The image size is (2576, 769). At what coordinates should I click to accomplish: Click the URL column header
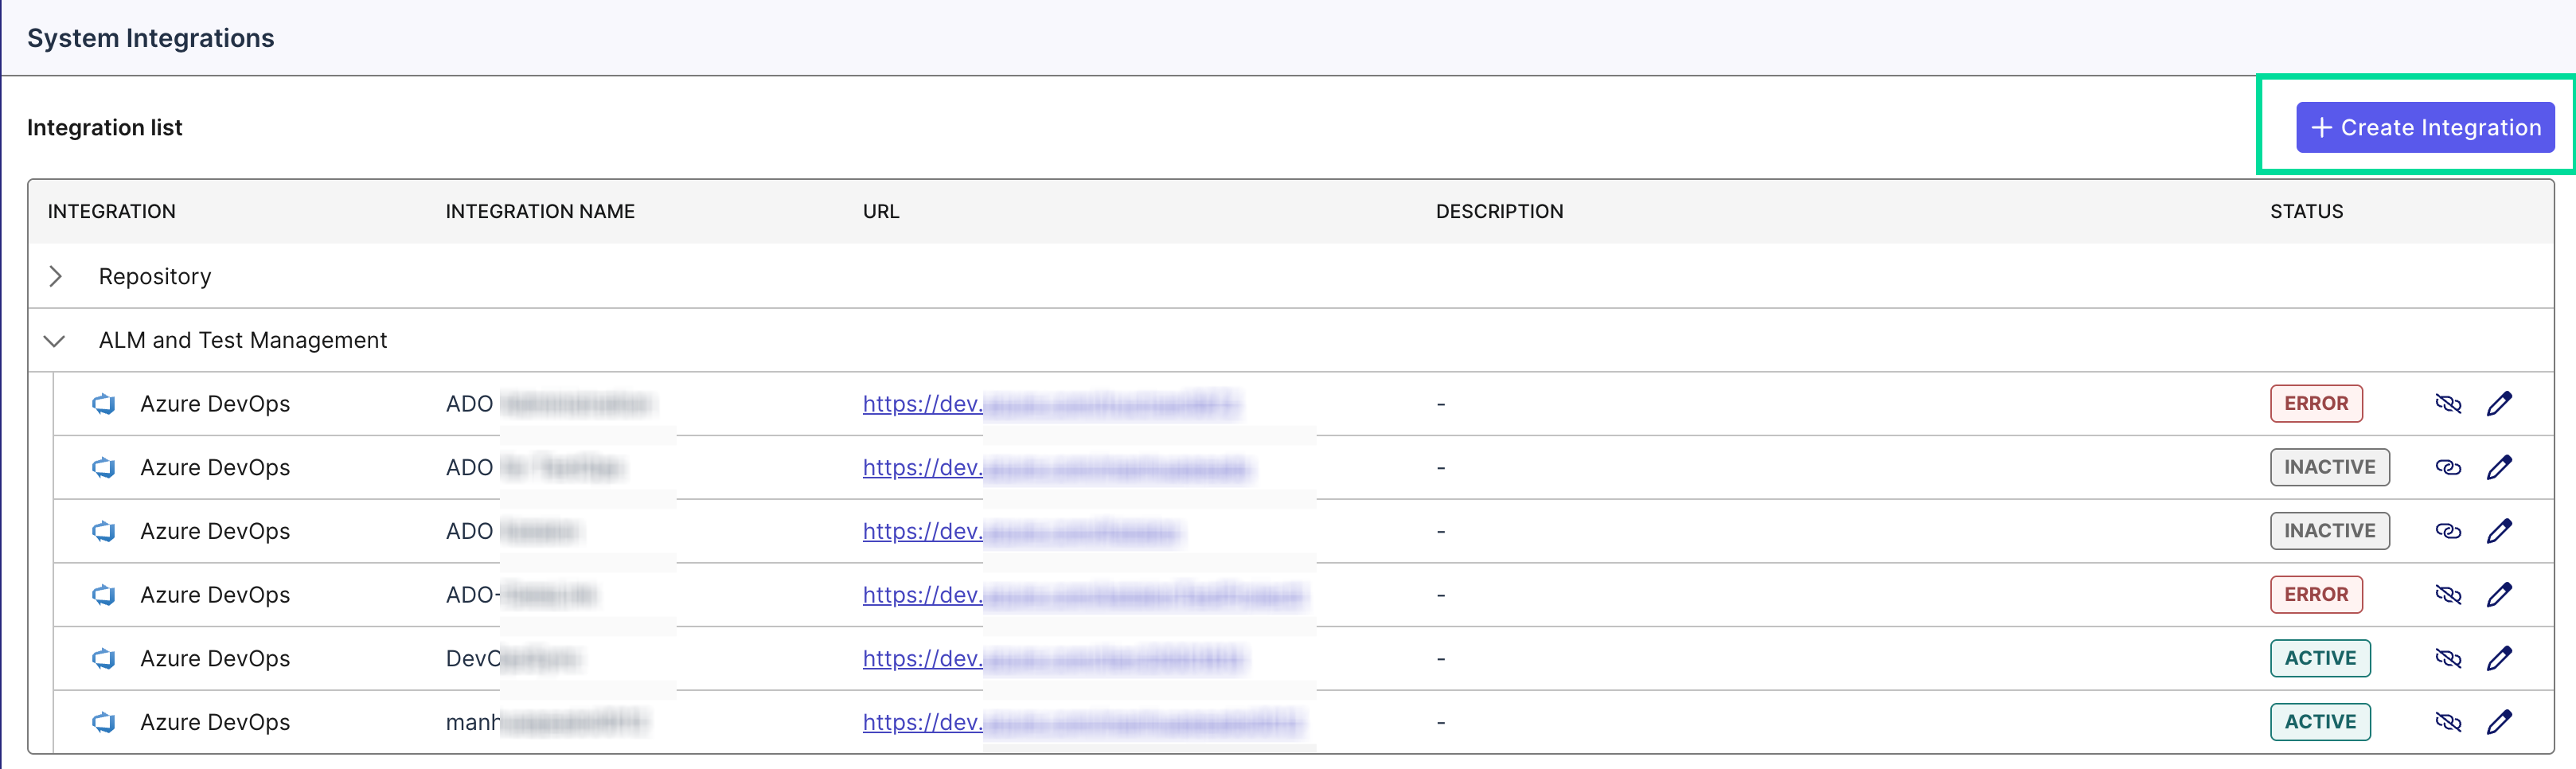(x=881, y=211)
